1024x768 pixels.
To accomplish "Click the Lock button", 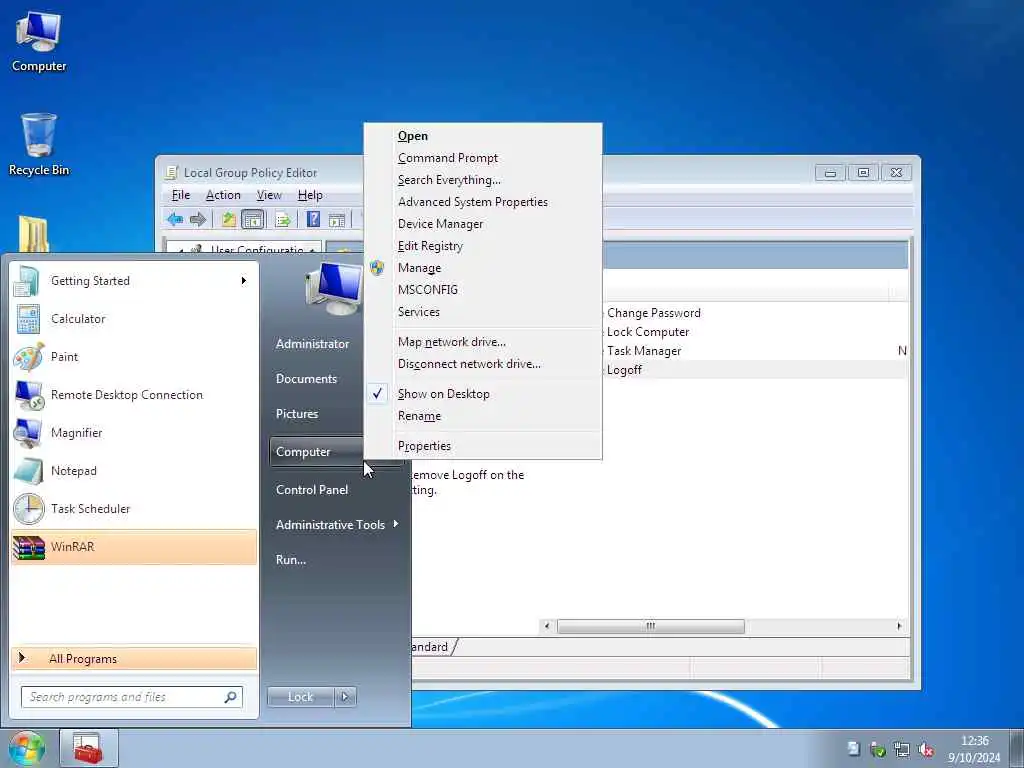I will [x=301, y=697].
